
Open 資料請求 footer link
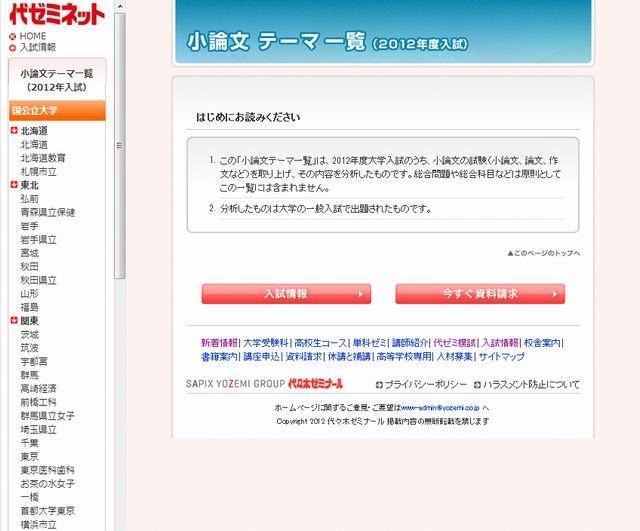(303, 357)
